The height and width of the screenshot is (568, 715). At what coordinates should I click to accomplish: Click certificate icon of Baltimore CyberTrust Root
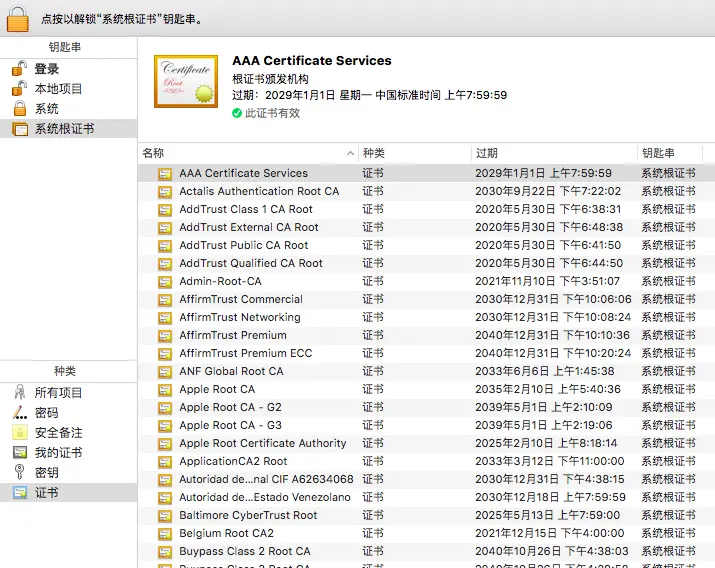(165, 516)
